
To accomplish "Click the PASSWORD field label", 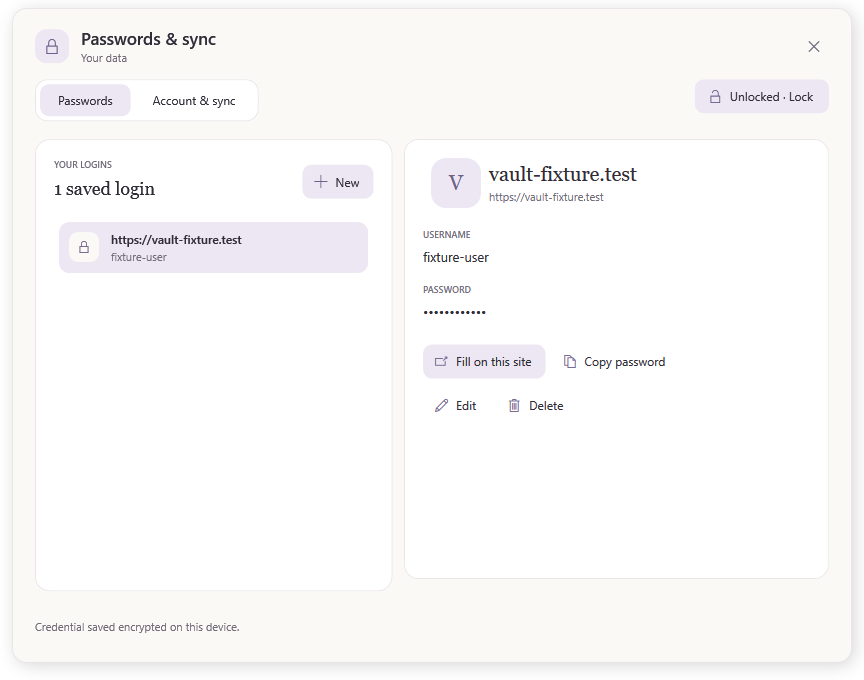I will click(446, 290).
